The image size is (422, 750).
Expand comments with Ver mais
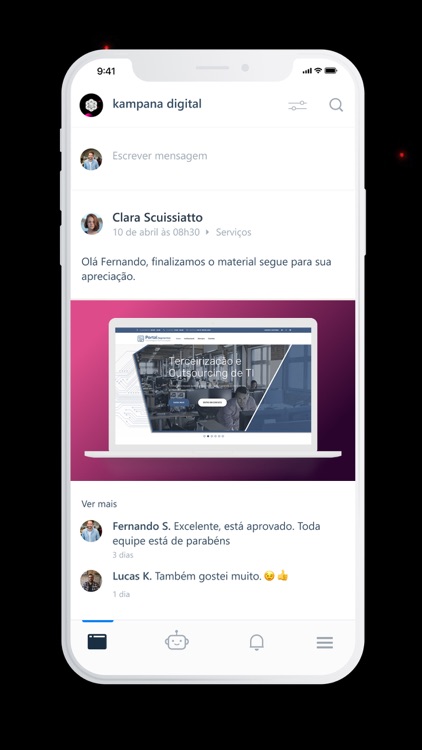click(99, 504)
